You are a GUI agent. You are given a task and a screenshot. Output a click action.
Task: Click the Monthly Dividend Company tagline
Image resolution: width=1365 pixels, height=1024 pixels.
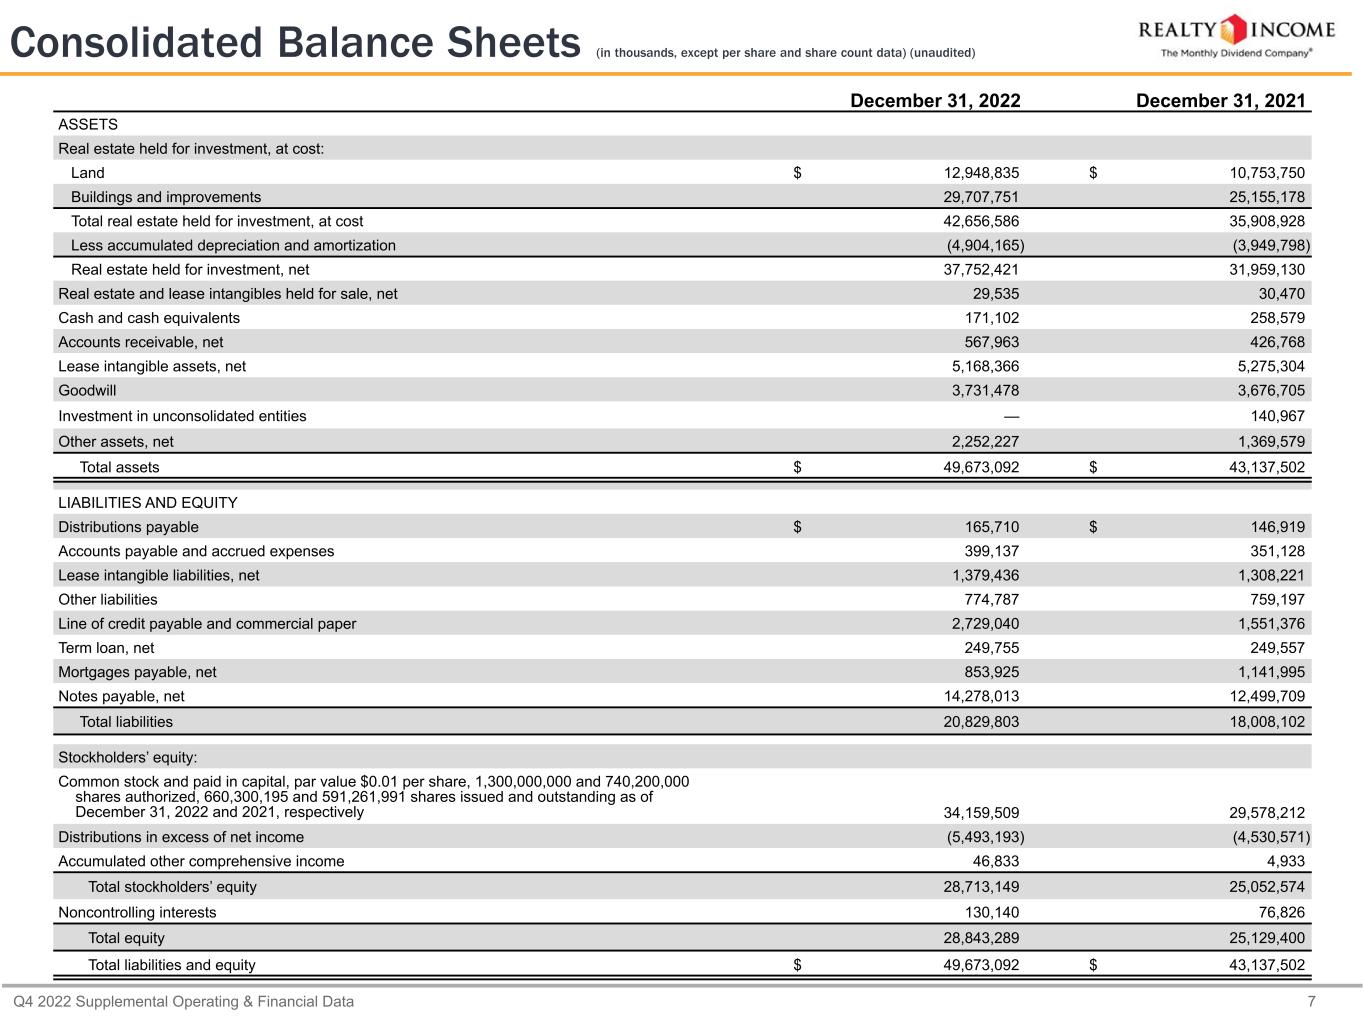pos(1235,54)
